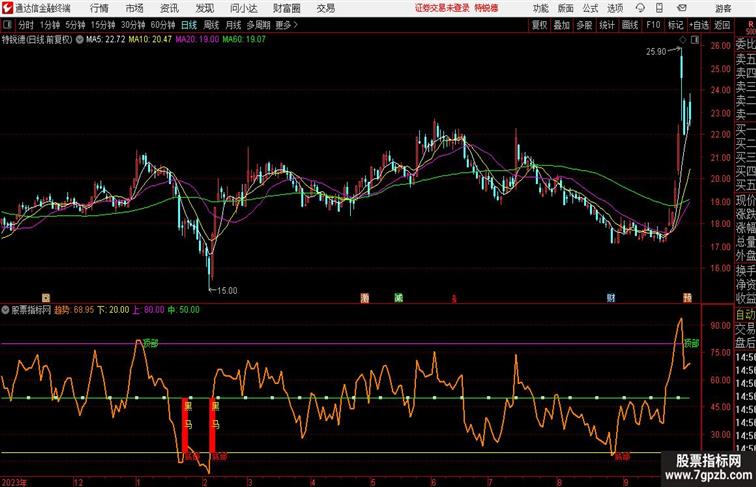Click the 证券交易未登录 login link
756x487 pixels.
tap(442, 8)
